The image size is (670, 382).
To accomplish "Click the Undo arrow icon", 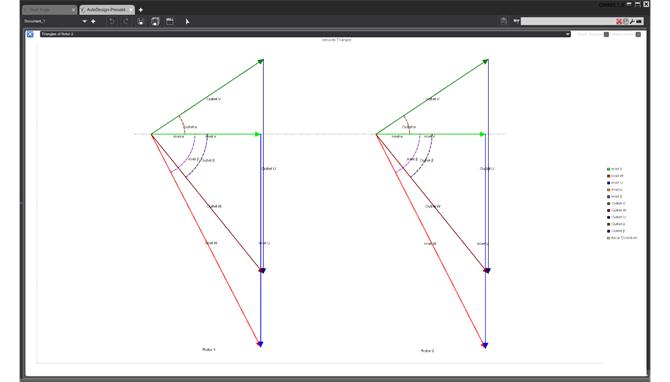I will pyautogui.click(x=111, y=21).
